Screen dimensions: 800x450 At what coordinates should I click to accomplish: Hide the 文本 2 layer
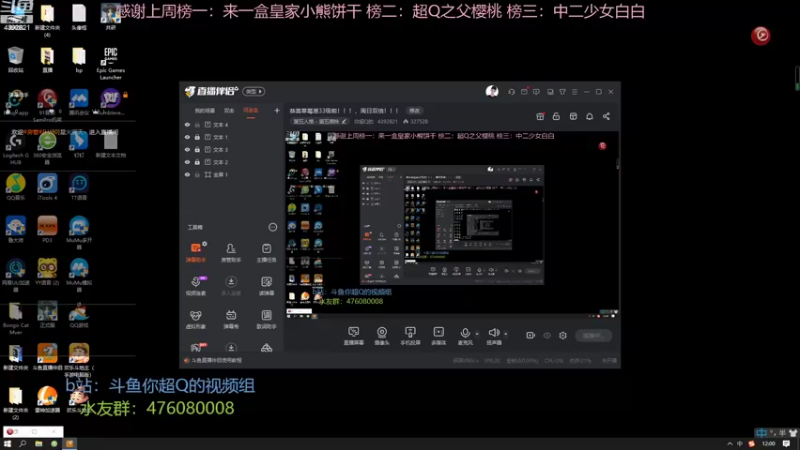tap(187, 162)
